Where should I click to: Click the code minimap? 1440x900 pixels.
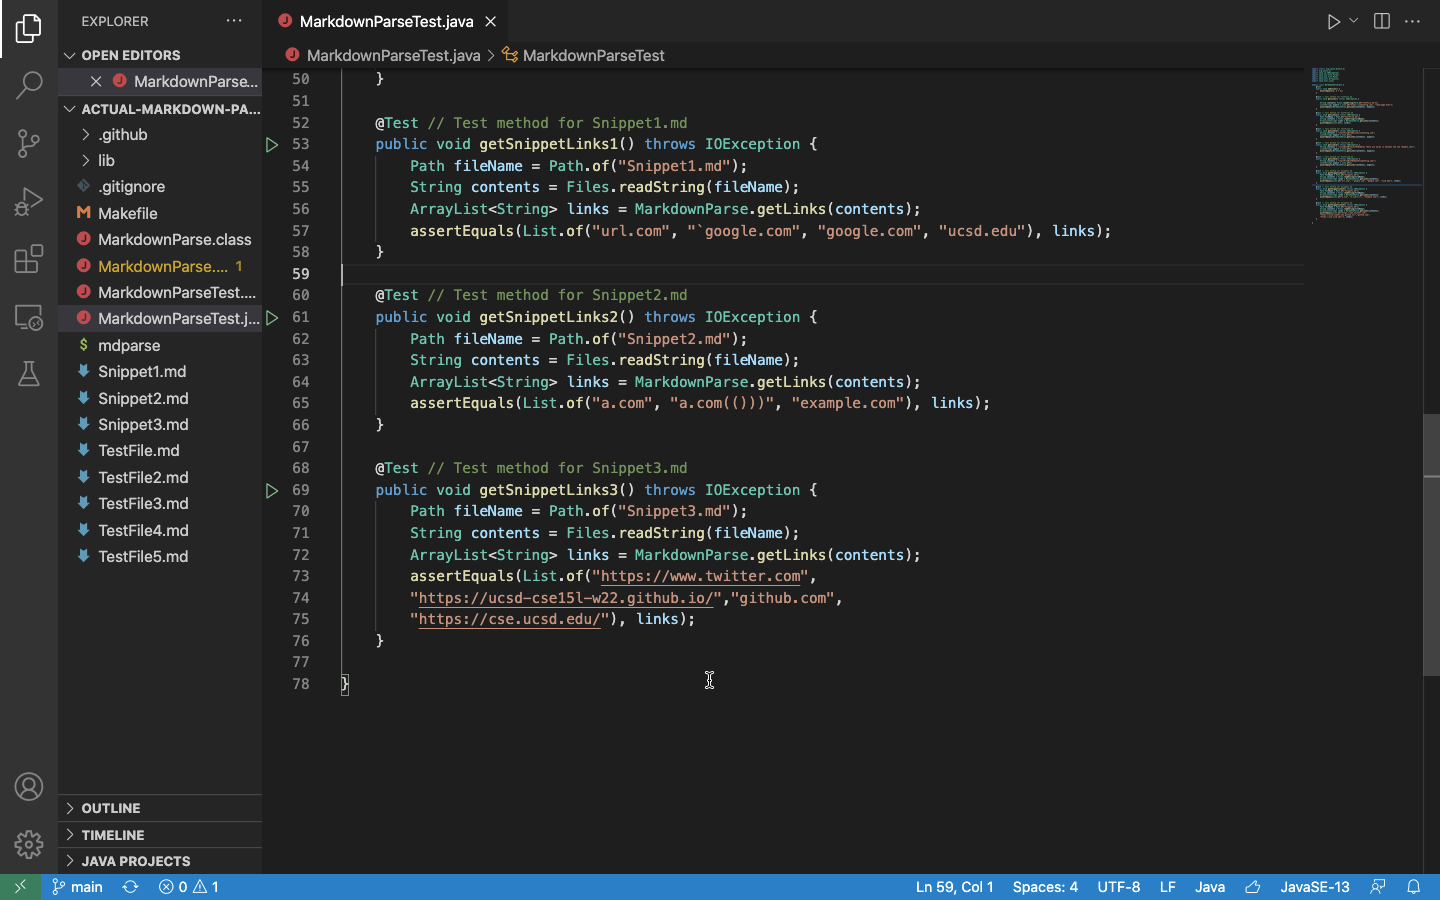coord(1365,145)
